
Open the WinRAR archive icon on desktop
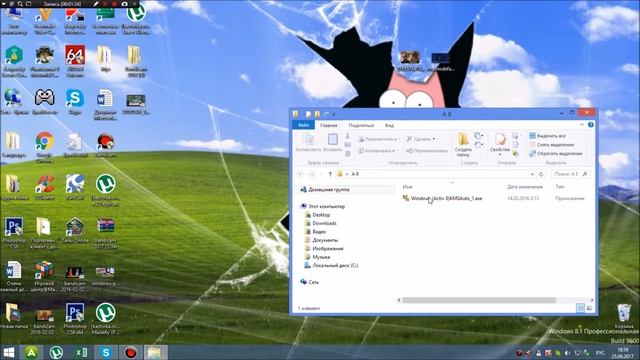tap(105, 225)
